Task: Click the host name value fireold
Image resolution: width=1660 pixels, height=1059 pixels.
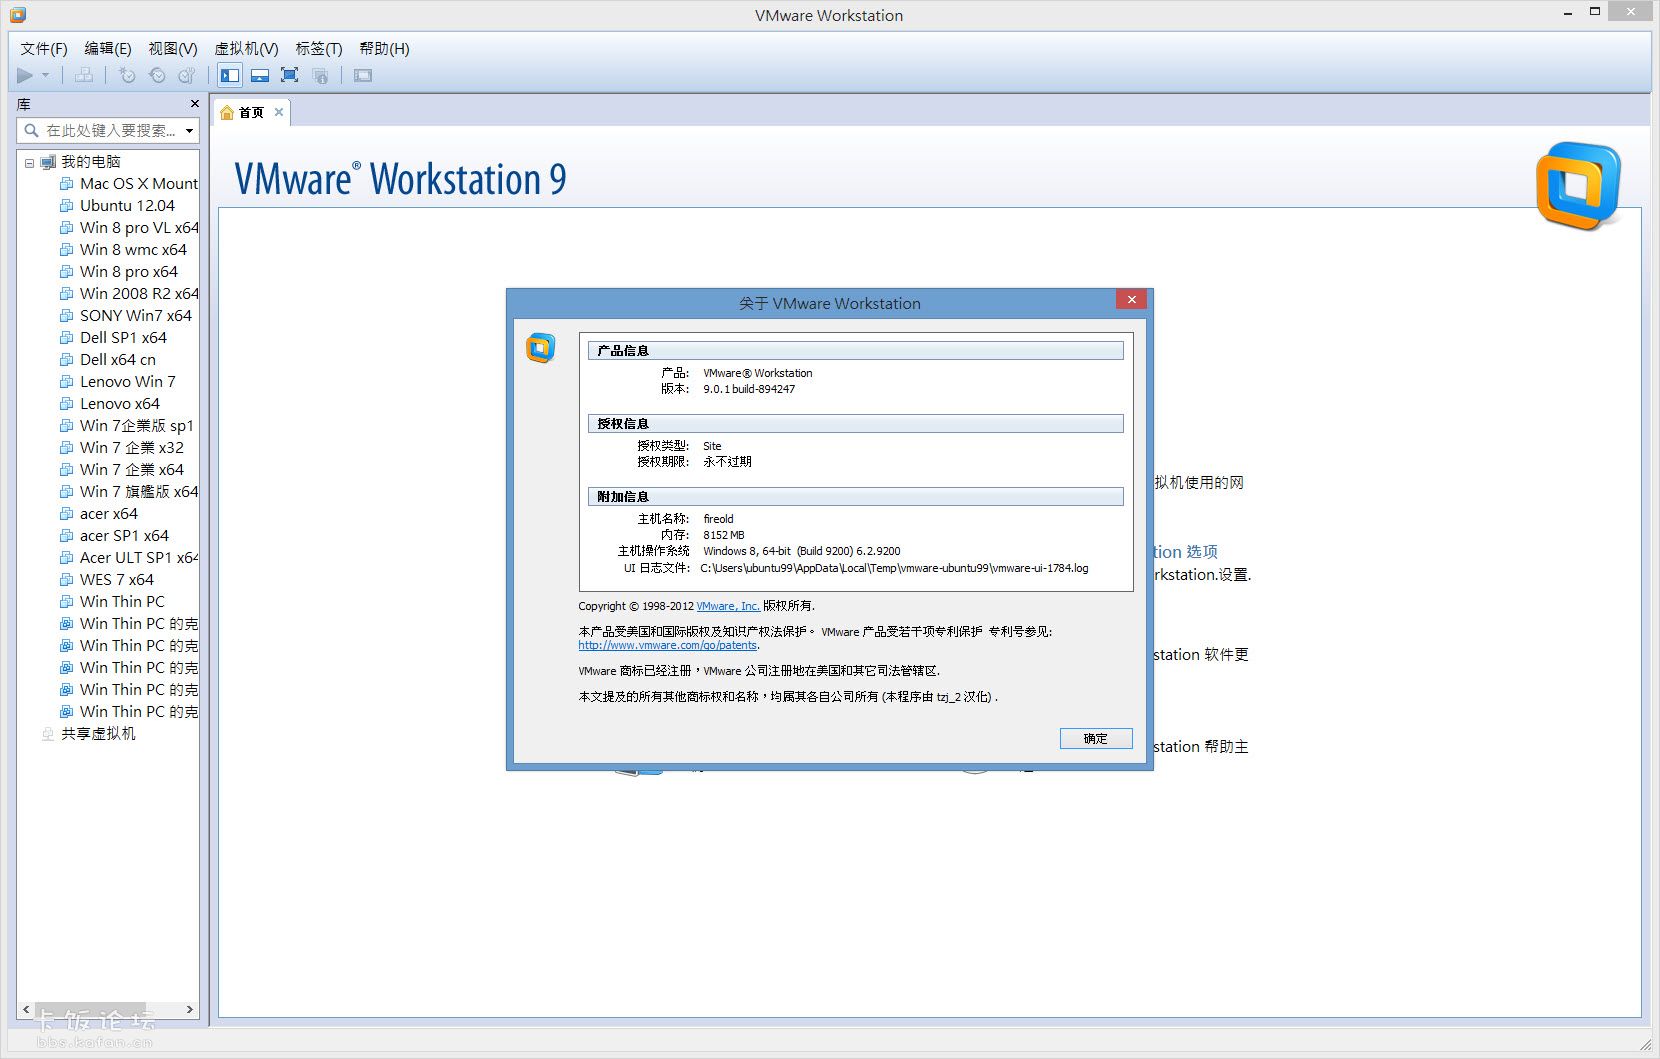Action: [x=718, y=519]
